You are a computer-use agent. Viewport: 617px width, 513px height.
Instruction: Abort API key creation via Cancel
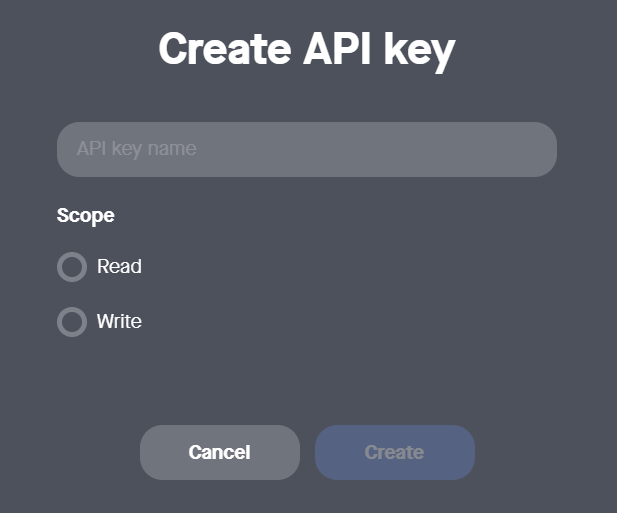pyautogui.click(x=219, y=452)
